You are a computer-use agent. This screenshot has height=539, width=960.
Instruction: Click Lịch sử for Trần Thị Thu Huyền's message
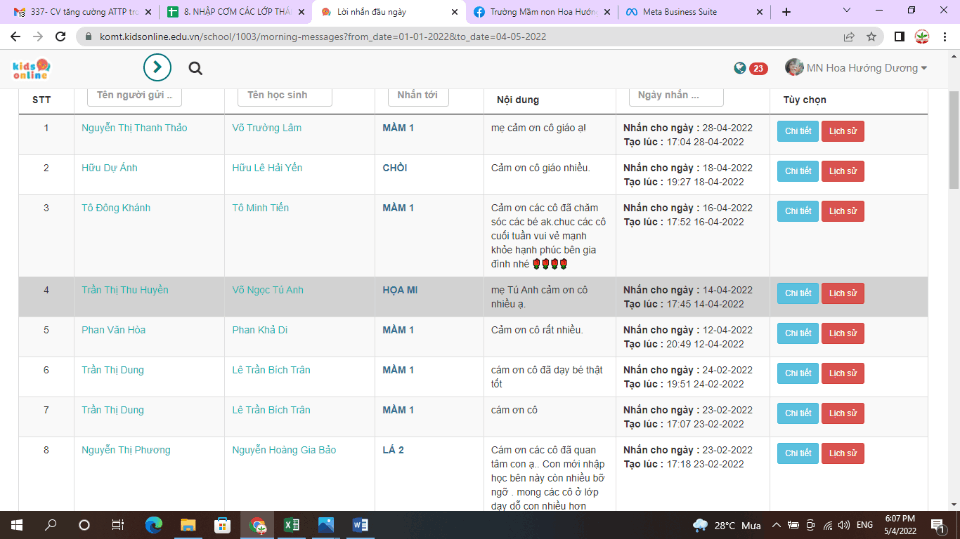[842, 293]
